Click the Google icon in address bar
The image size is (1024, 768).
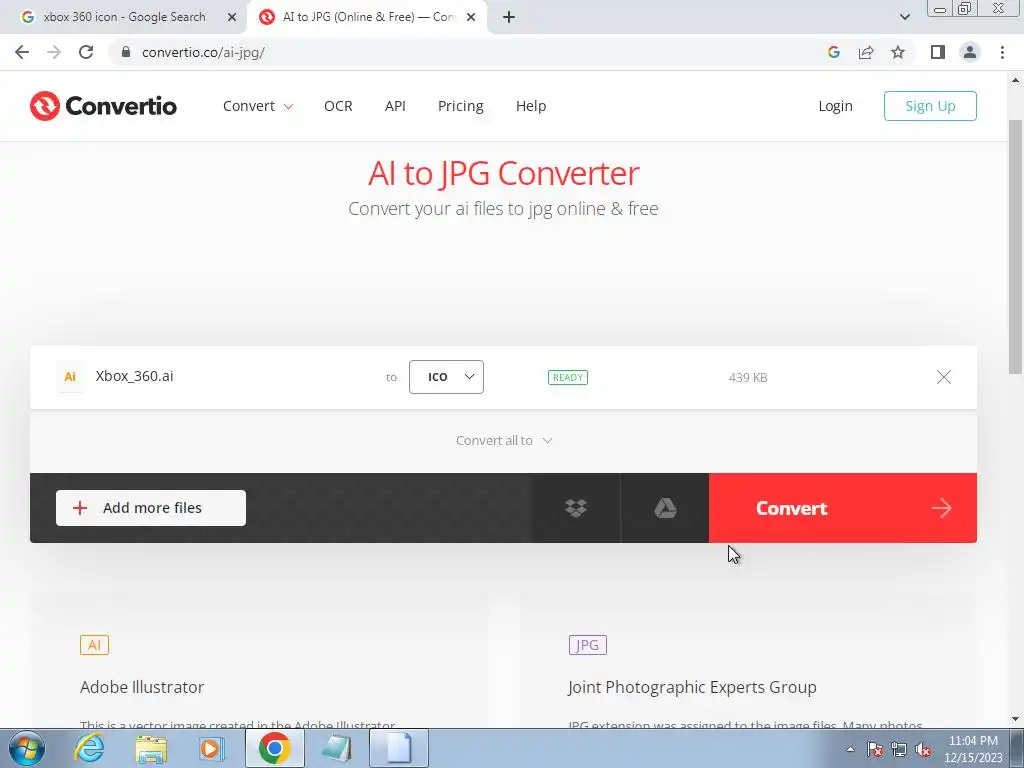[833, 52]
